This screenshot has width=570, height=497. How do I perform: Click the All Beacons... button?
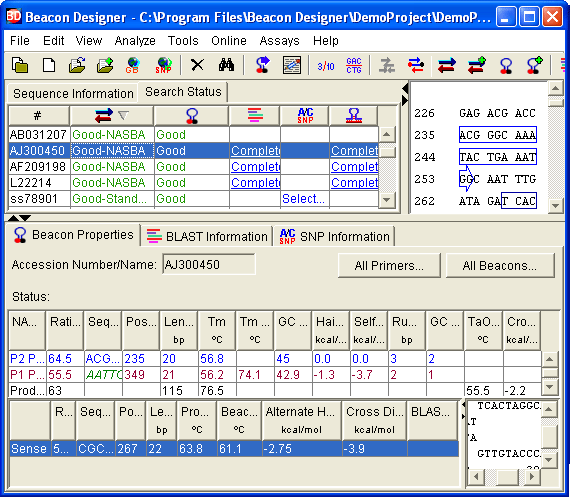tap(500, 266)
